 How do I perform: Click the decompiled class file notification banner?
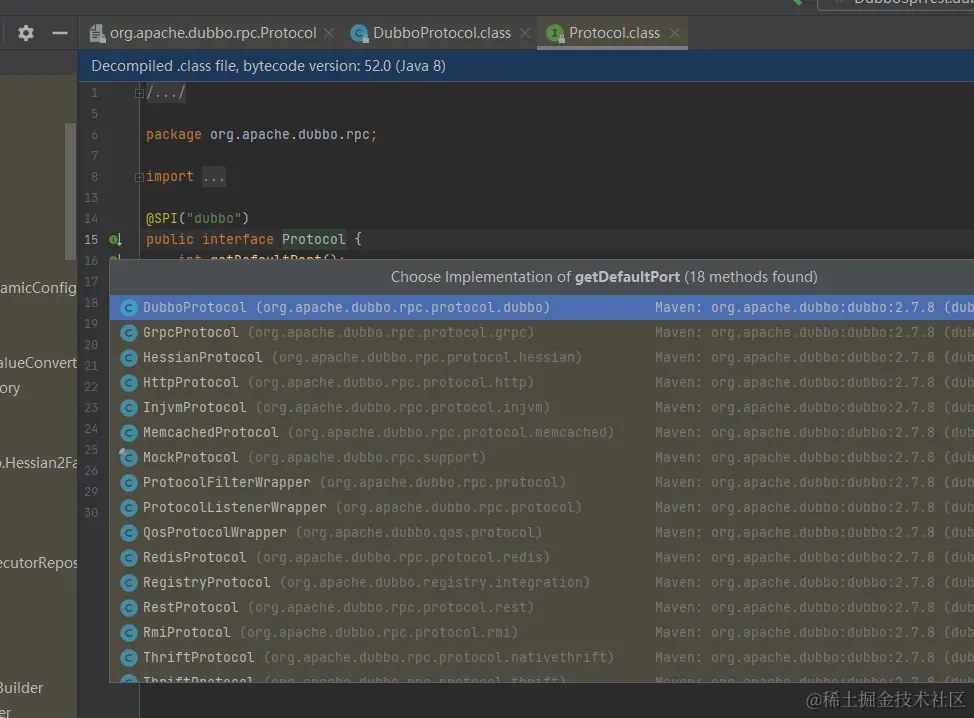pos(526,66)
